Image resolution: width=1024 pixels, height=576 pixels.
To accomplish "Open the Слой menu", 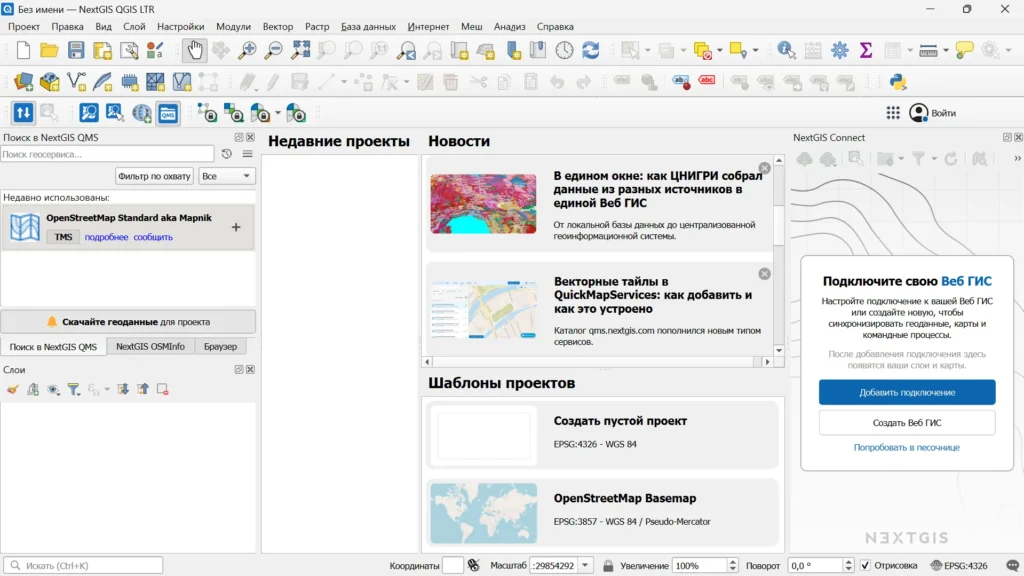I will [134, 27].
